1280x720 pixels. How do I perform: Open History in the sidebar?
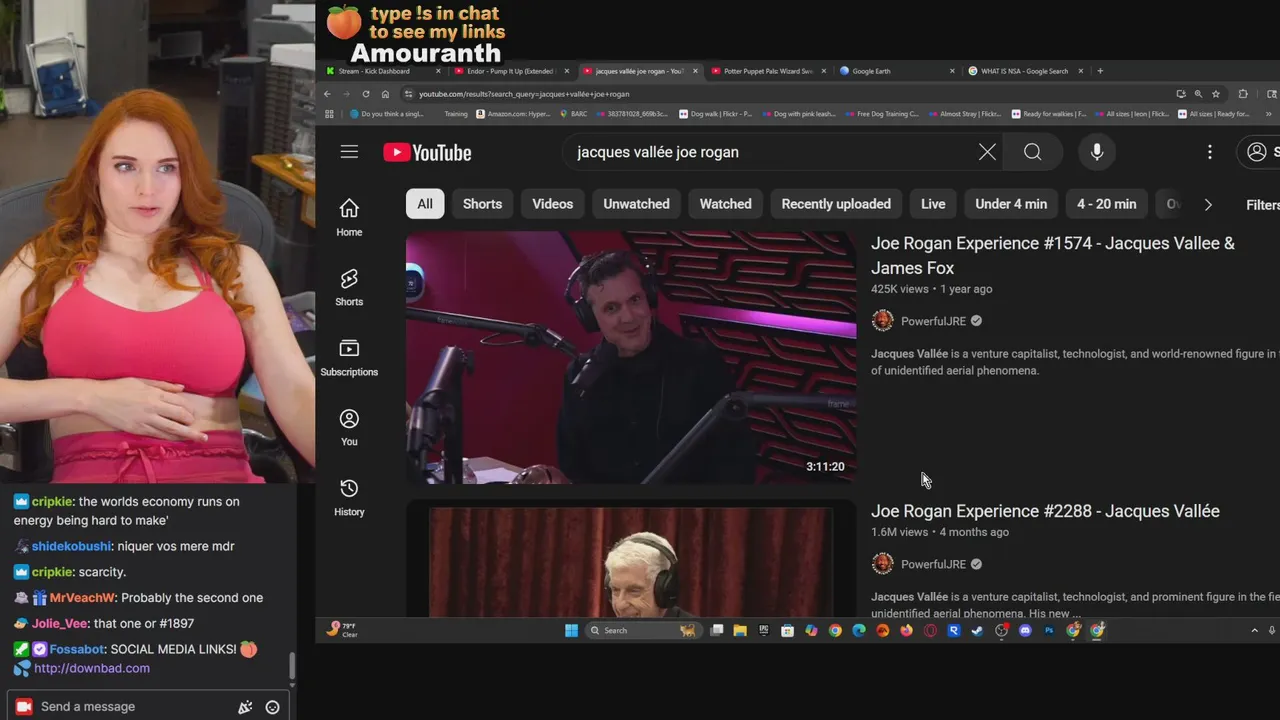coord(349,497)
